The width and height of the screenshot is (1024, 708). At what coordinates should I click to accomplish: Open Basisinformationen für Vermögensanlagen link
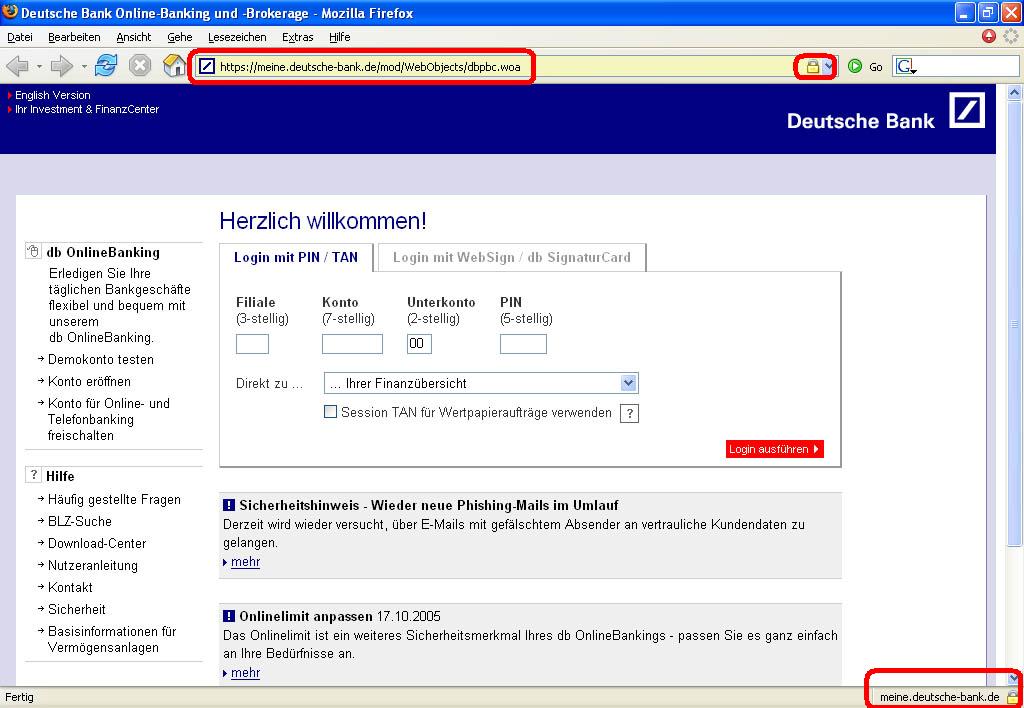tap(112, 639)
